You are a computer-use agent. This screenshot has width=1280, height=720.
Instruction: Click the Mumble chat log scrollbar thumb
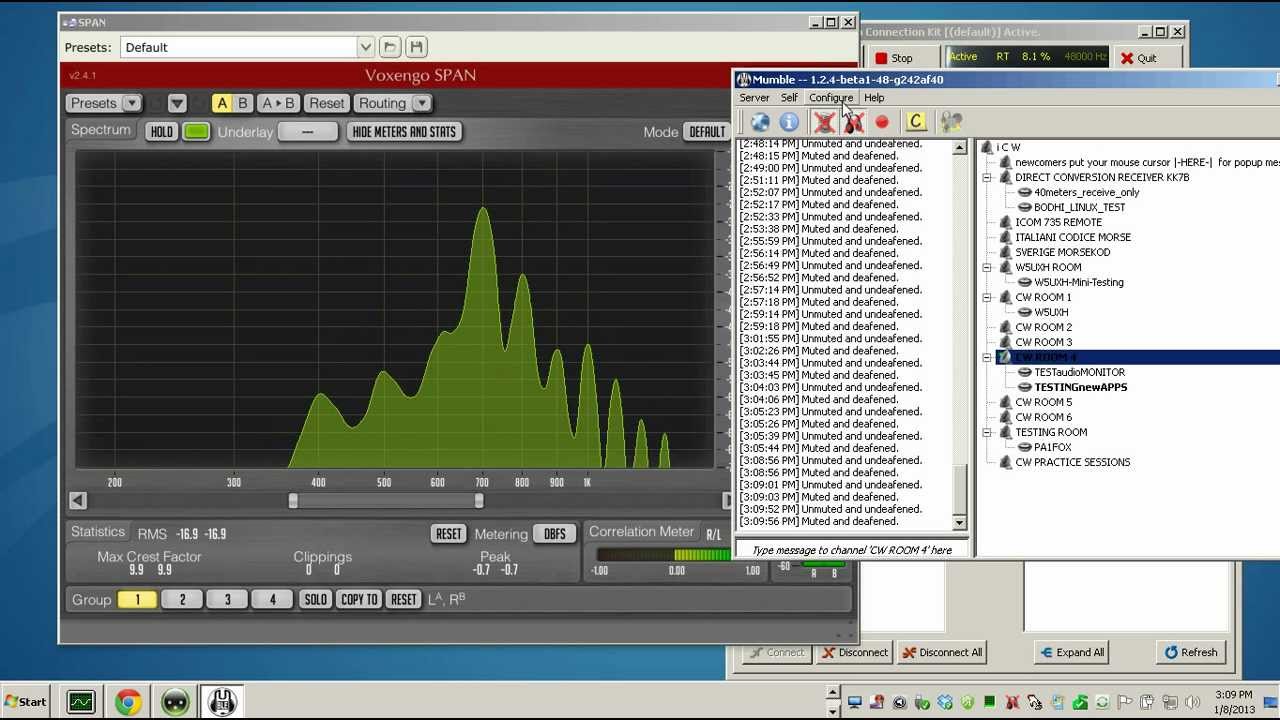[x=960, y=490]
